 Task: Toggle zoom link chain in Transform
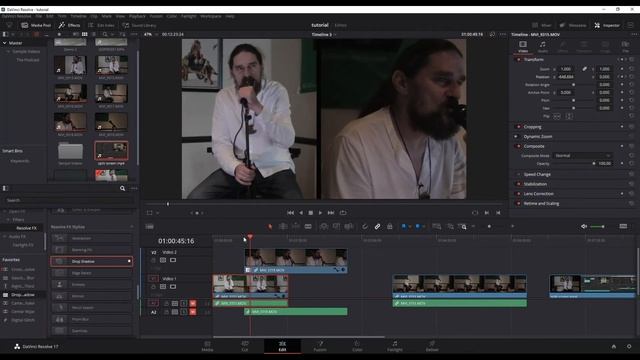584,69
